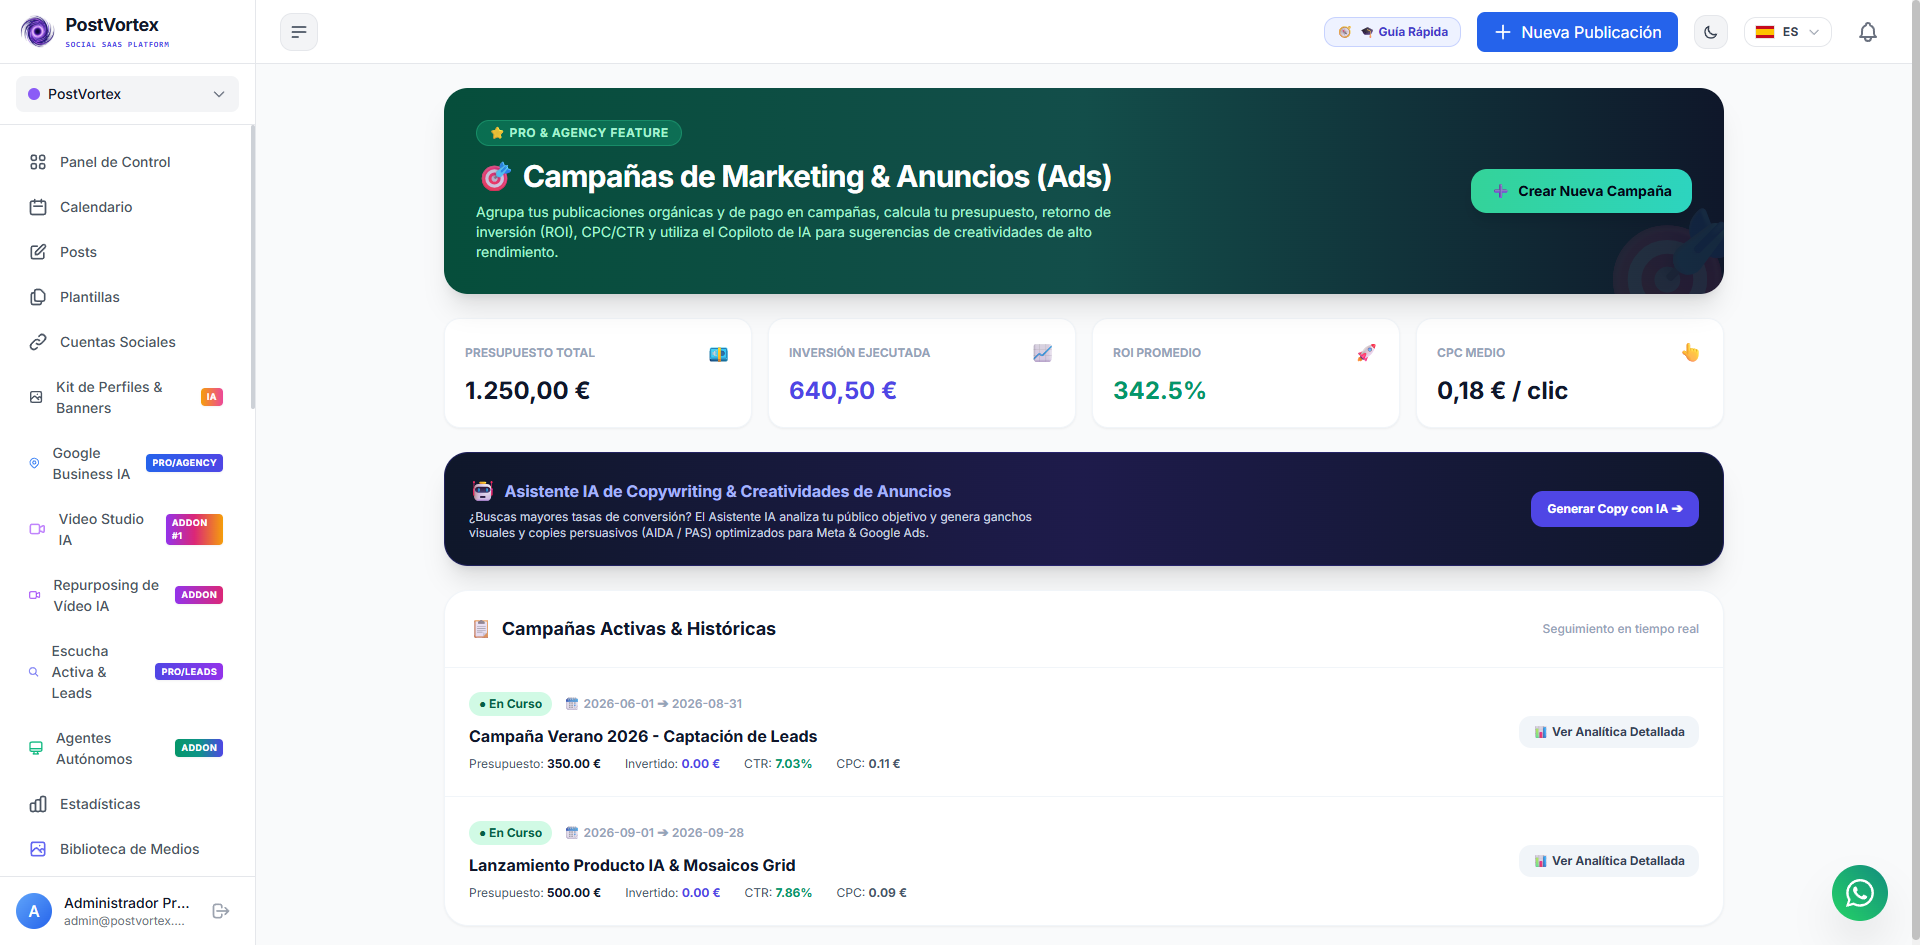Open the Guía Rápida guide
Screen dimensions: 1920x945
1392,32
